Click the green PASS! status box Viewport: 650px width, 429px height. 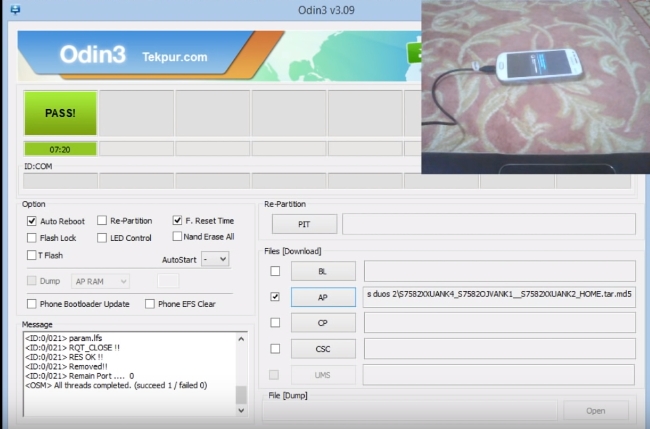[61, 113]
